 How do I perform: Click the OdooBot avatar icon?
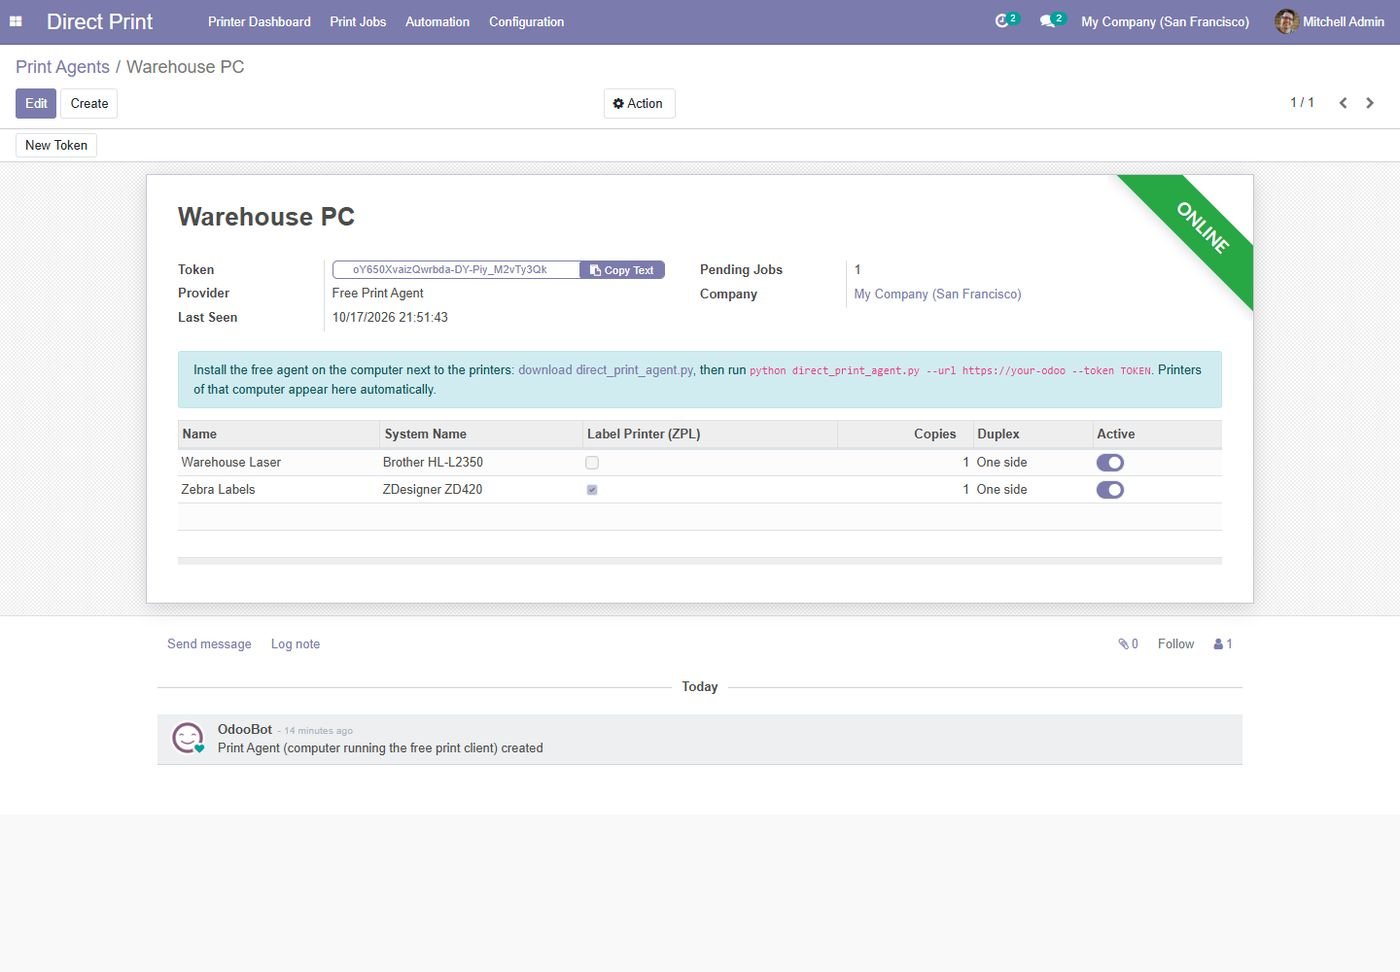point(188,738)
